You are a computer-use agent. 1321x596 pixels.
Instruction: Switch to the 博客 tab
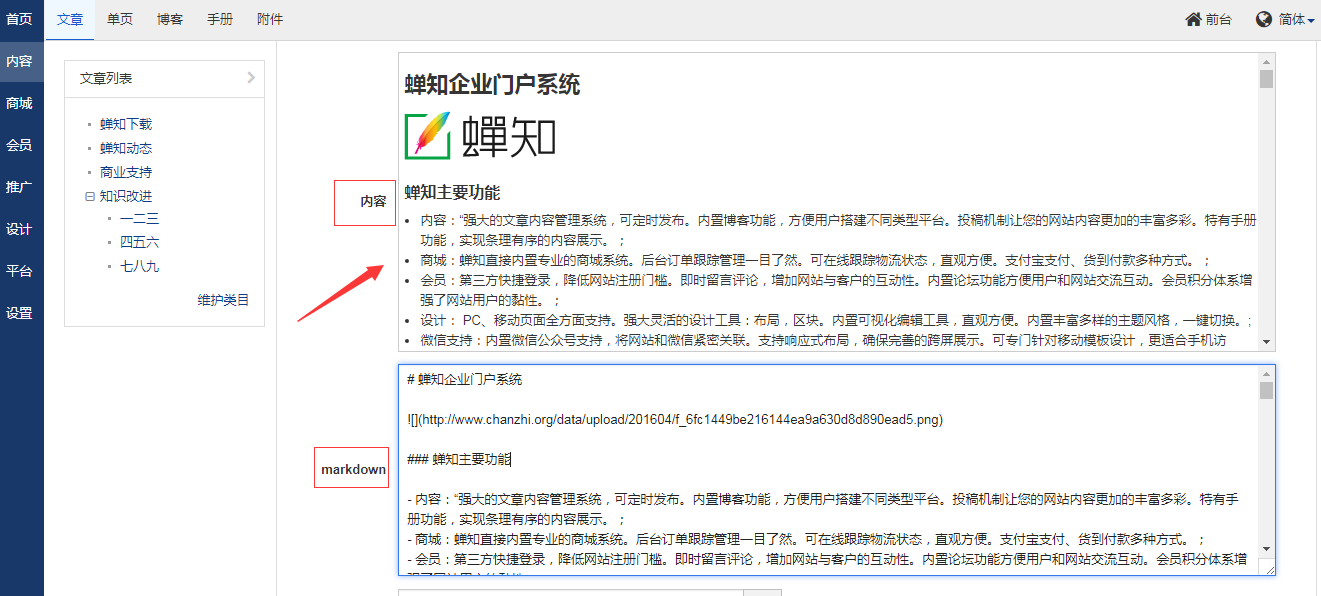point(170,19)
